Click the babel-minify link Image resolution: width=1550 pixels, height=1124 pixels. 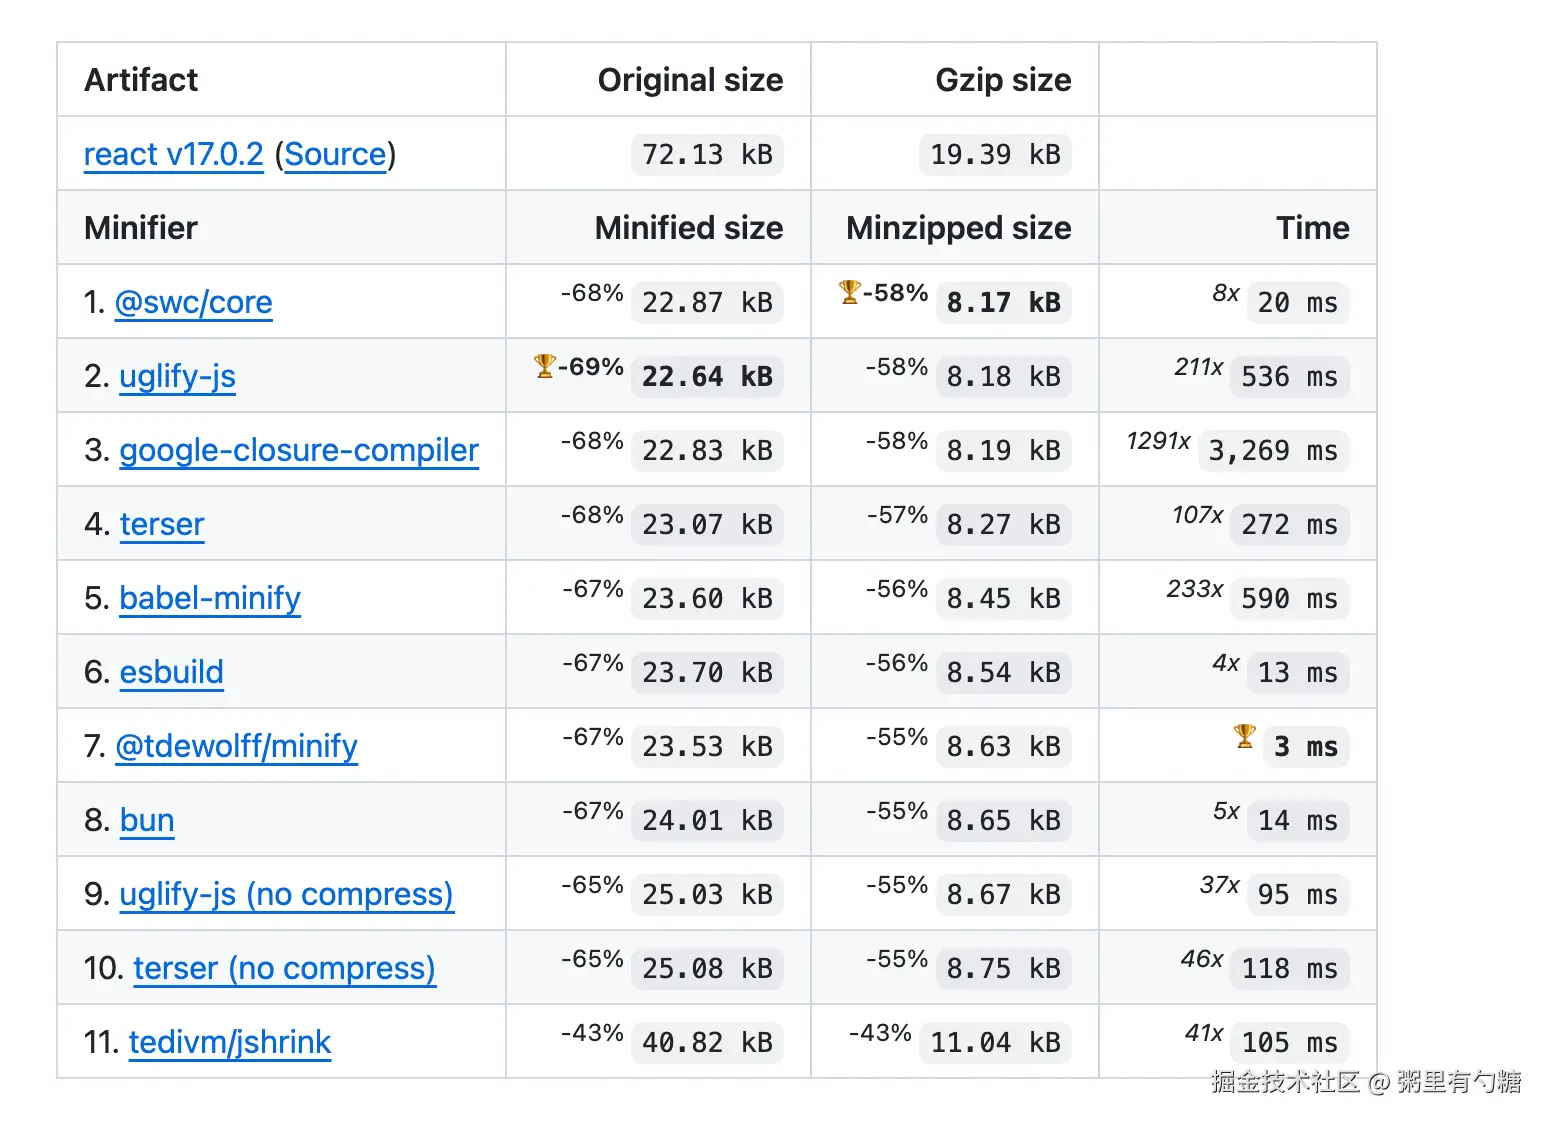(x=209, y=598)
